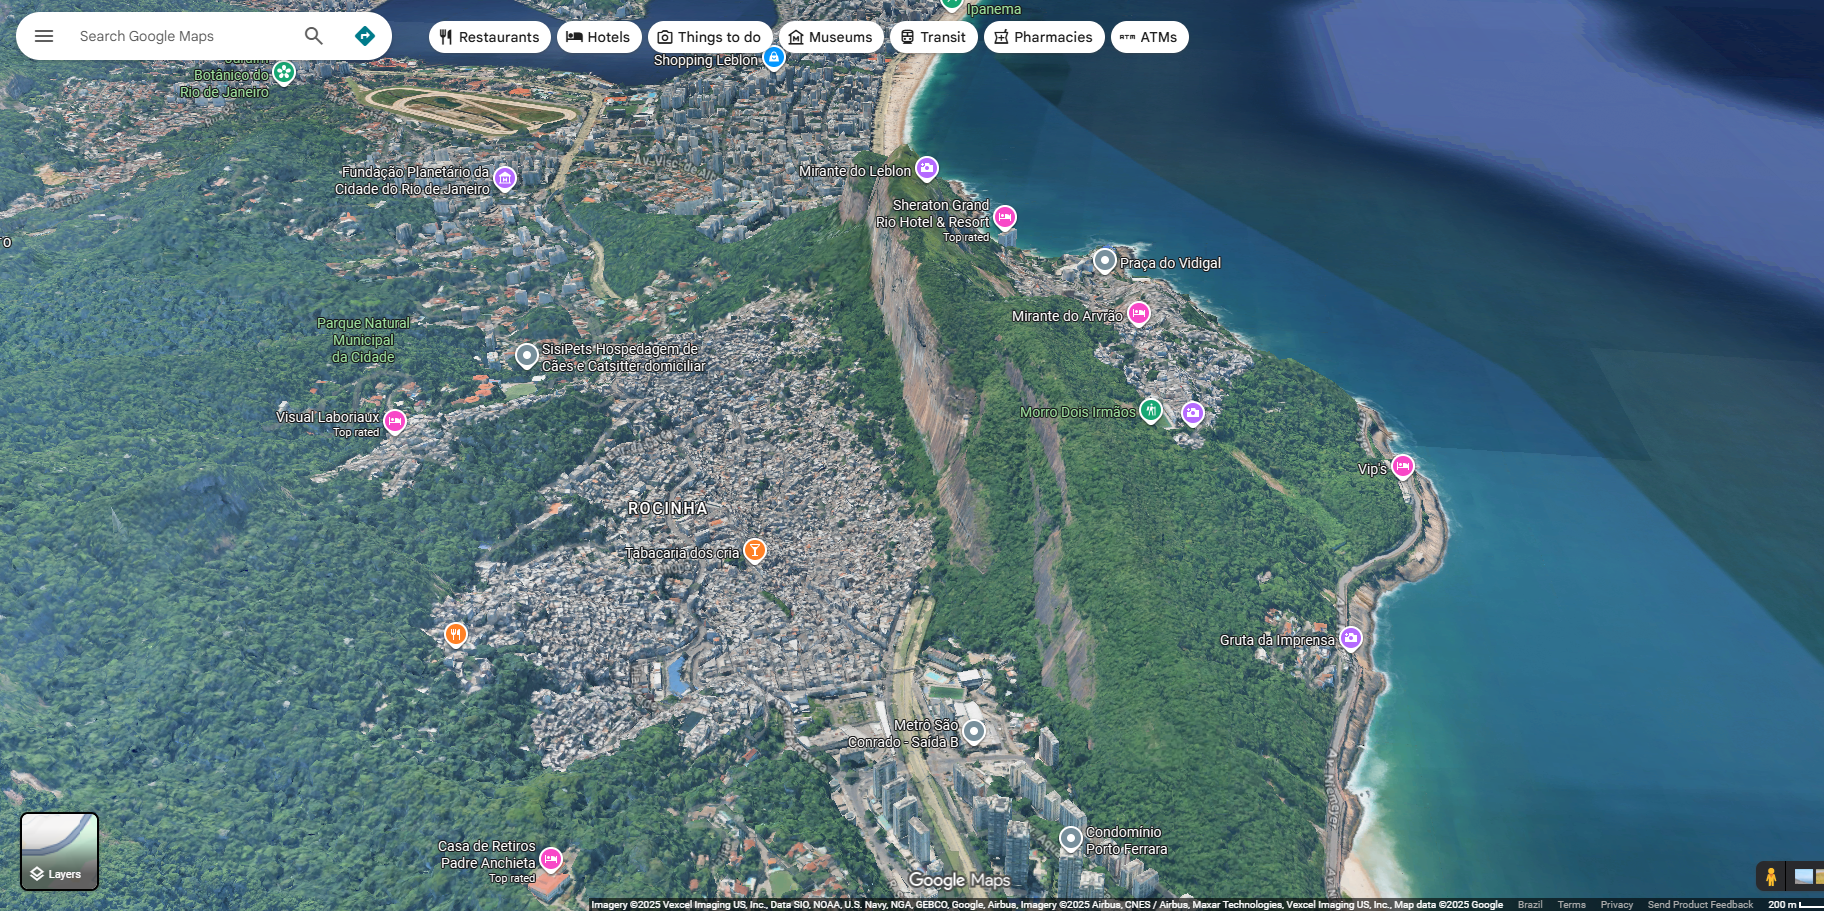Select the Gruta da Imprensa camera pin

[x=1351, y=639]
